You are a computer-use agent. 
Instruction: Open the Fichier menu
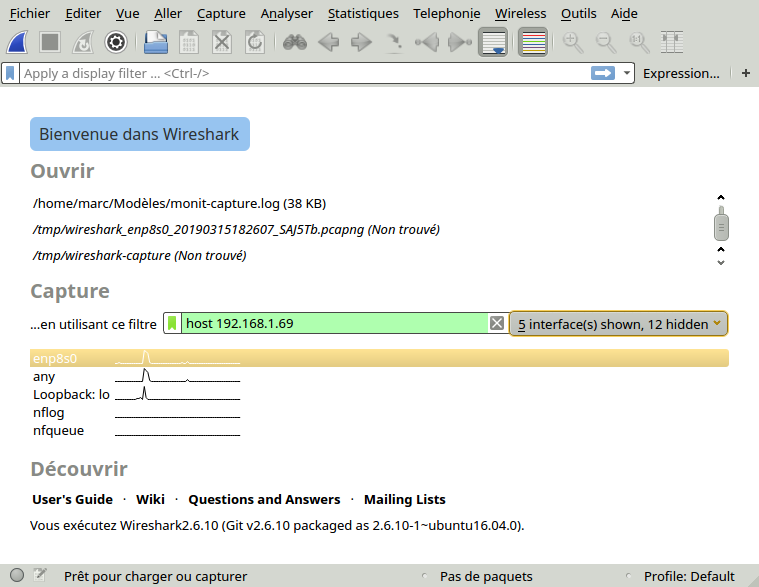(29, 14)
